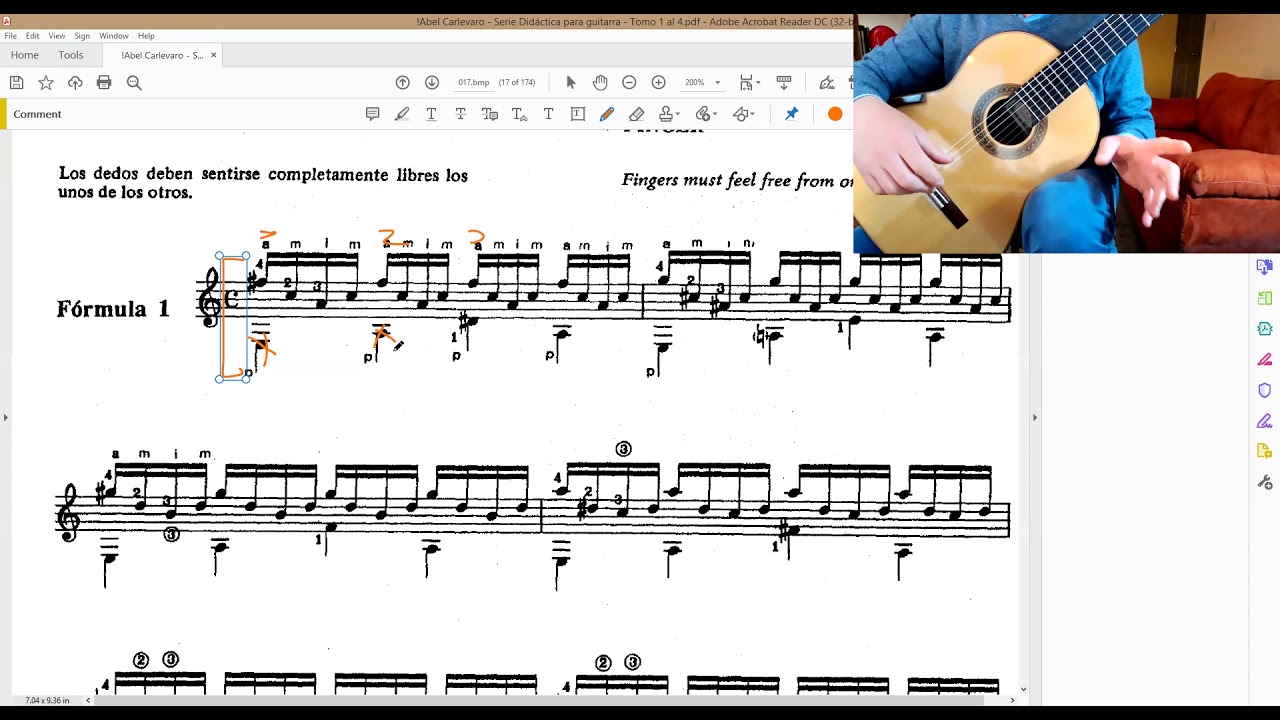Click the Comment toolbar label
Viewport: 1280px width, 720px height.
pyautogui.click(x=37, y=114)
